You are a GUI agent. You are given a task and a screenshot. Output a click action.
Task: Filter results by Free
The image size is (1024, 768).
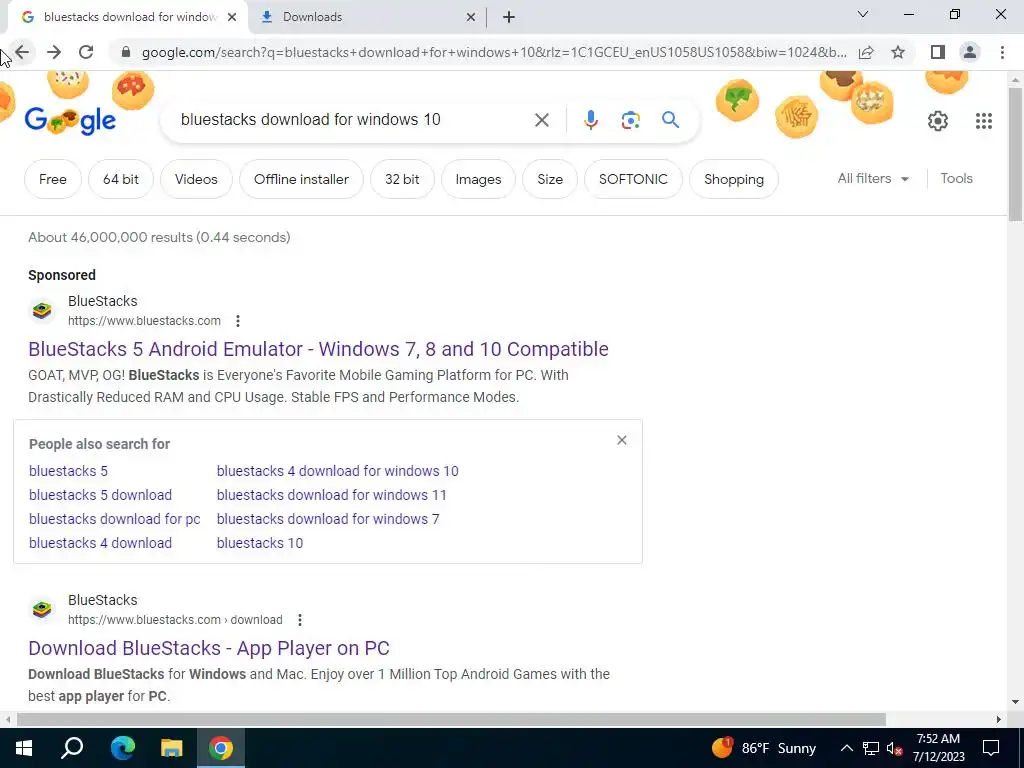pyautogui.click(x=53, y=179)
